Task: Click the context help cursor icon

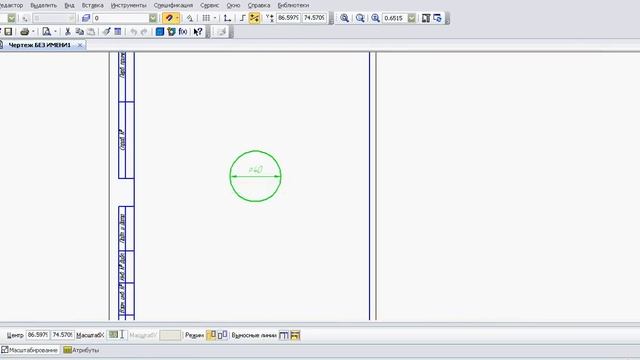Action: (198, 31)
